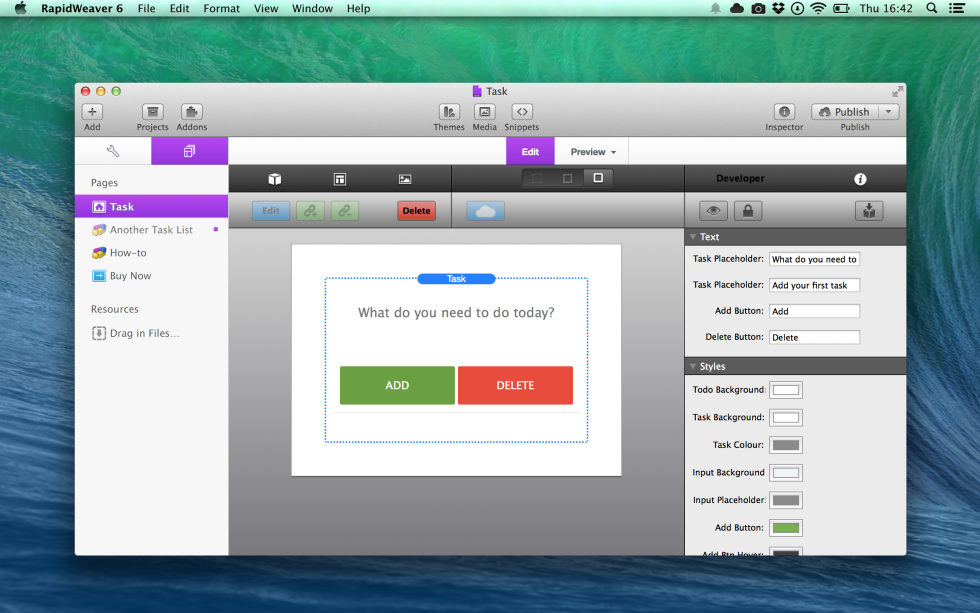Switch to Edit mode tab
The height and width of the screenshot is (613, 980).
pyautogui.click(x=530, y=152)
